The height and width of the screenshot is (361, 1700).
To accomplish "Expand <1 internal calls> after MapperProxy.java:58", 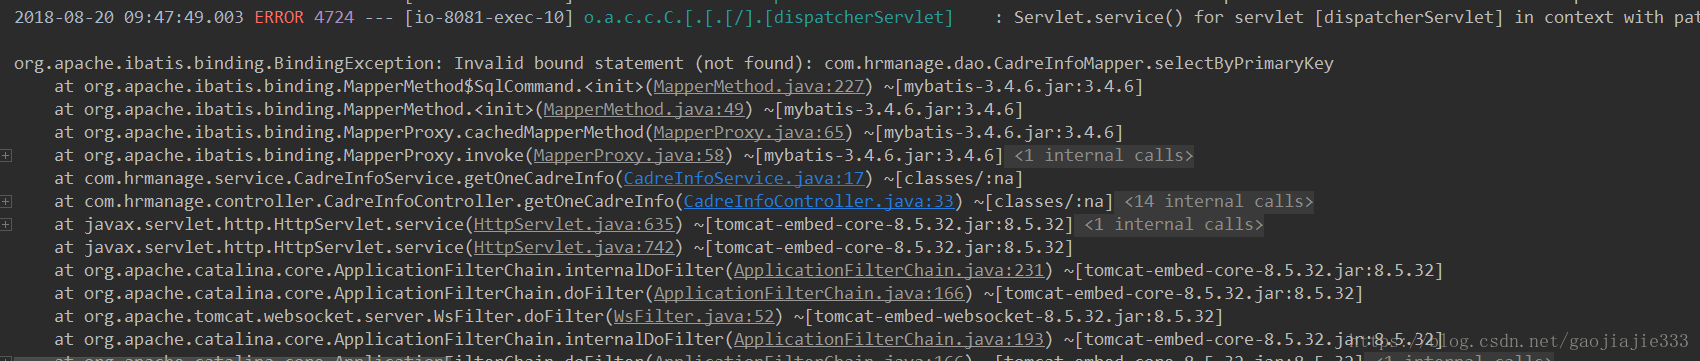I will [x=1103, y=156].
